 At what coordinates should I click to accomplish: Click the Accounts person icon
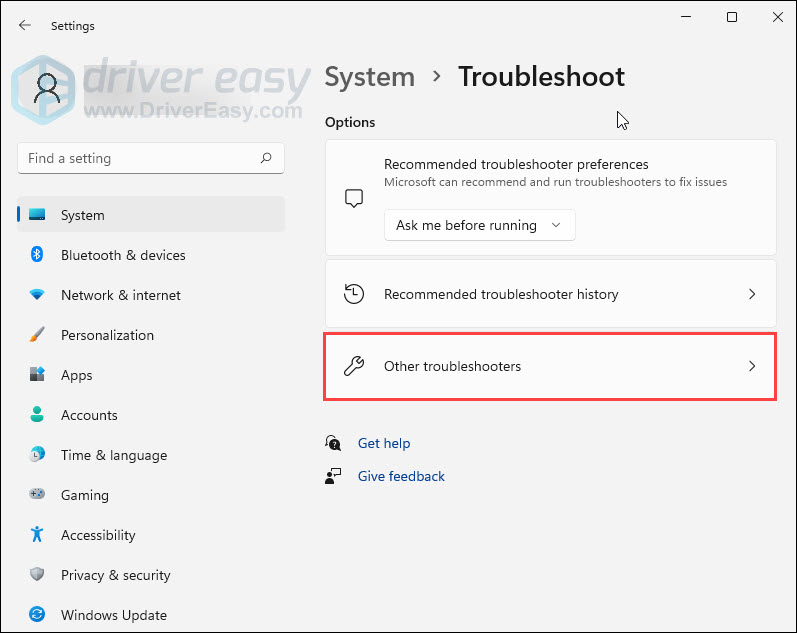[x=37, y=415]
